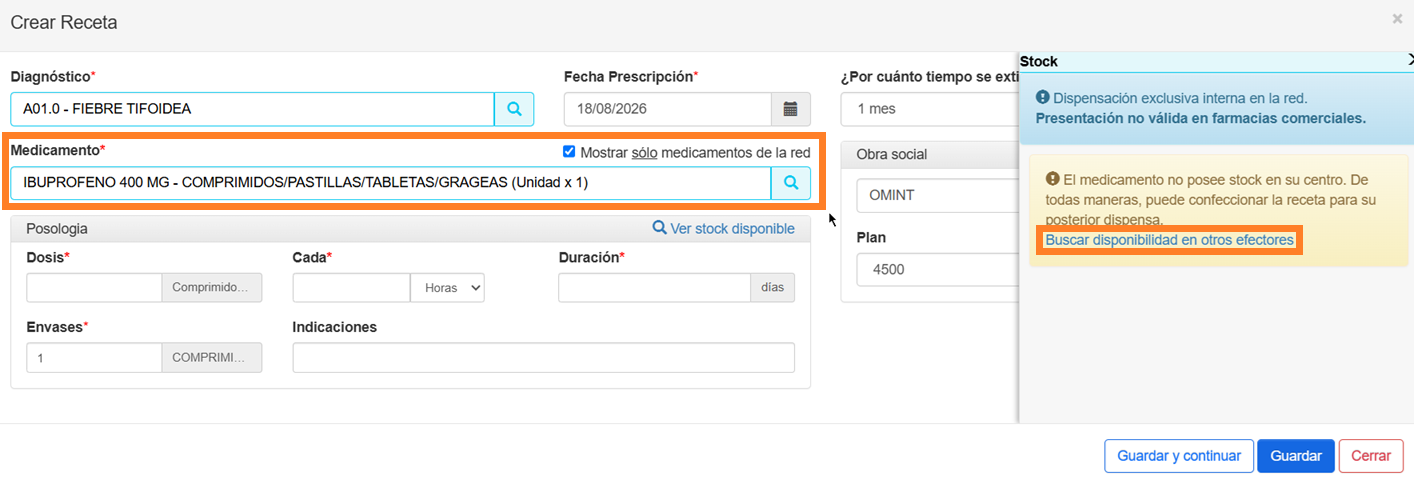Focus the Indicaciones text field
This screenshot has width=1414, height=484.
click(544, 358)
